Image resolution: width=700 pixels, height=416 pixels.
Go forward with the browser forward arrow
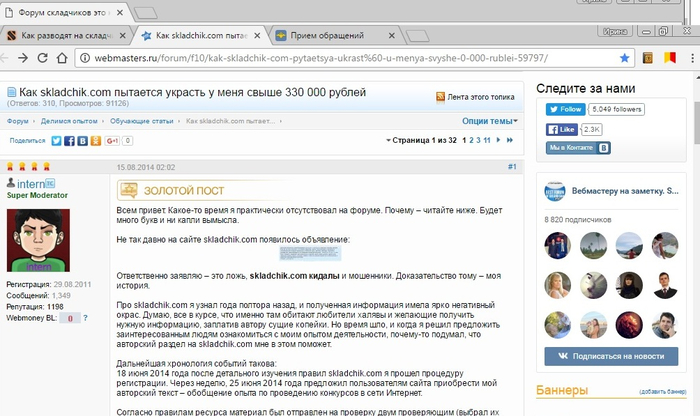[x=23, y=58]
